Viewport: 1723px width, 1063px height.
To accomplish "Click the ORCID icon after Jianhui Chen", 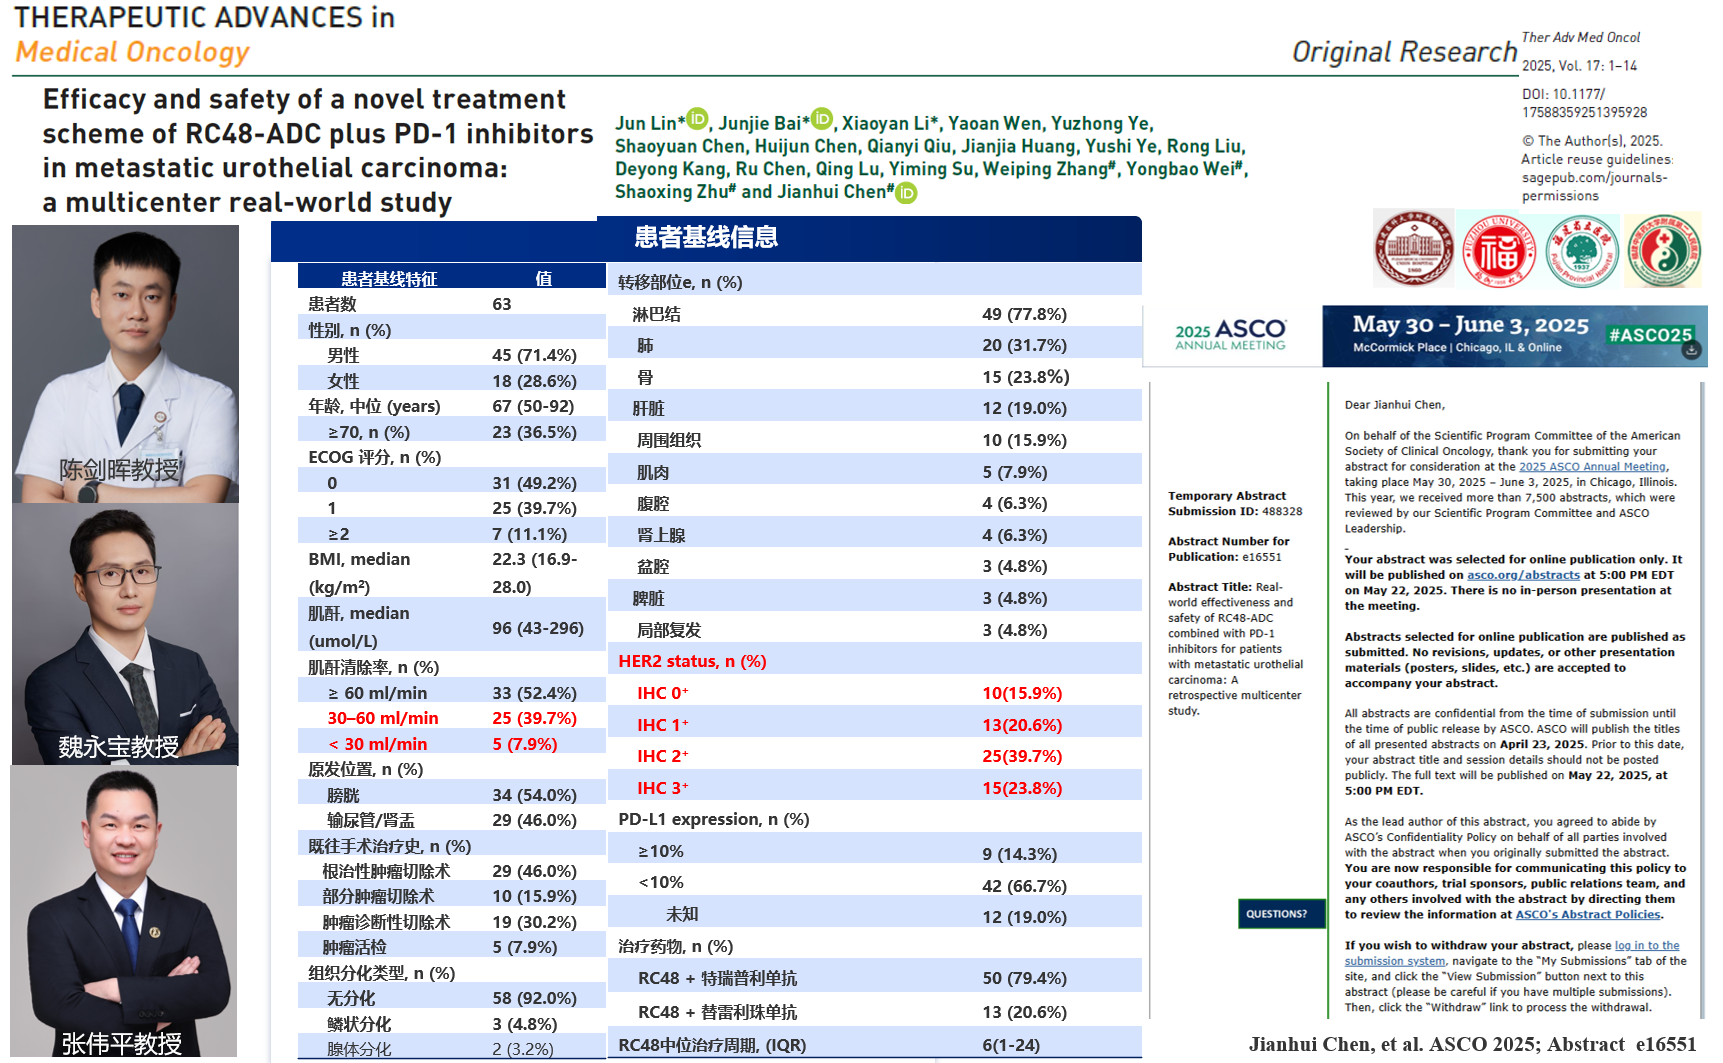I will [906, 192].
